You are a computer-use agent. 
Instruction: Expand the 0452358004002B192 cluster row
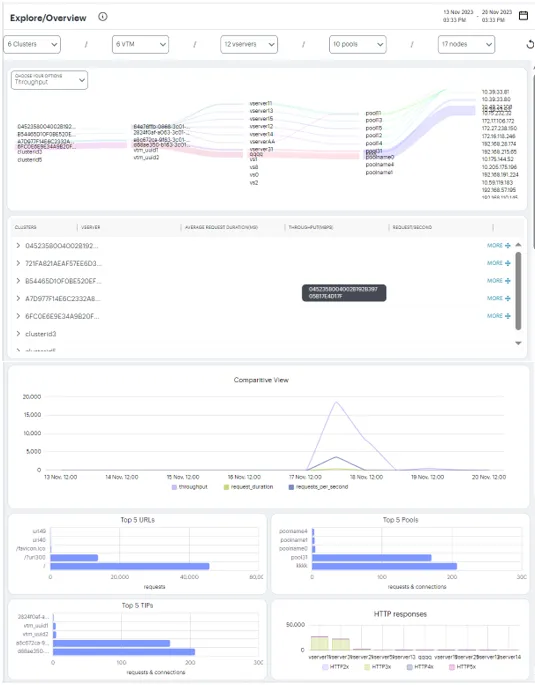coord(18,246)
